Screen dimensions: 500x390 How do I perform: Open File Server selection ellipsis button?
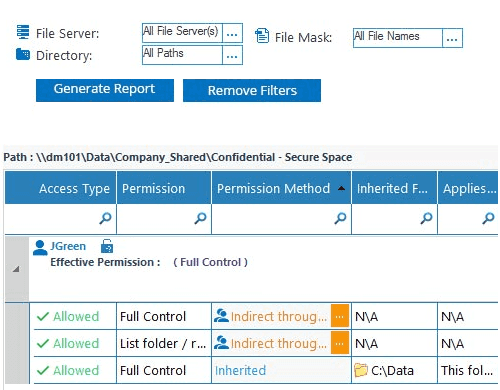[x=232, y=33]
